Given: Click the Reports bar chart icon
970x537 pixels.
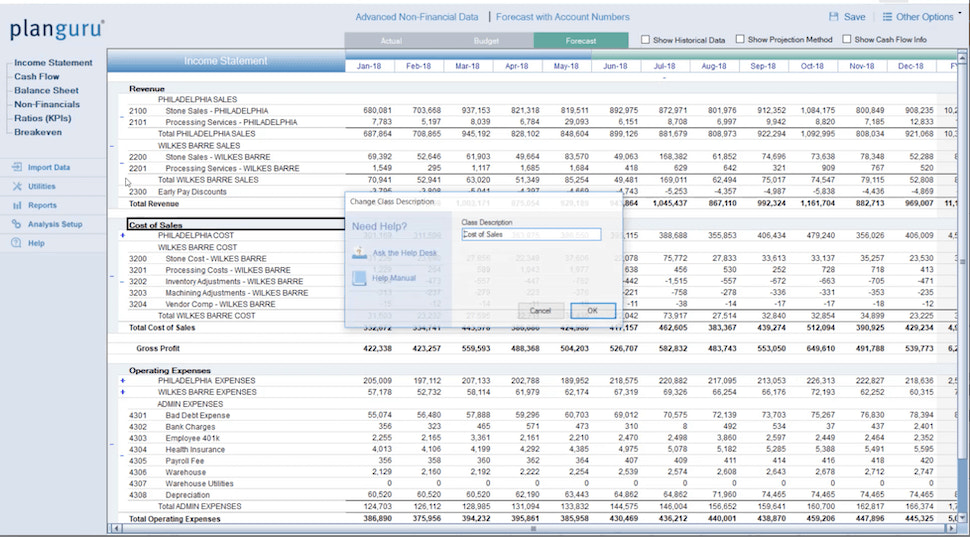Looking at the screenshot, I should click(x=17, y=206).
